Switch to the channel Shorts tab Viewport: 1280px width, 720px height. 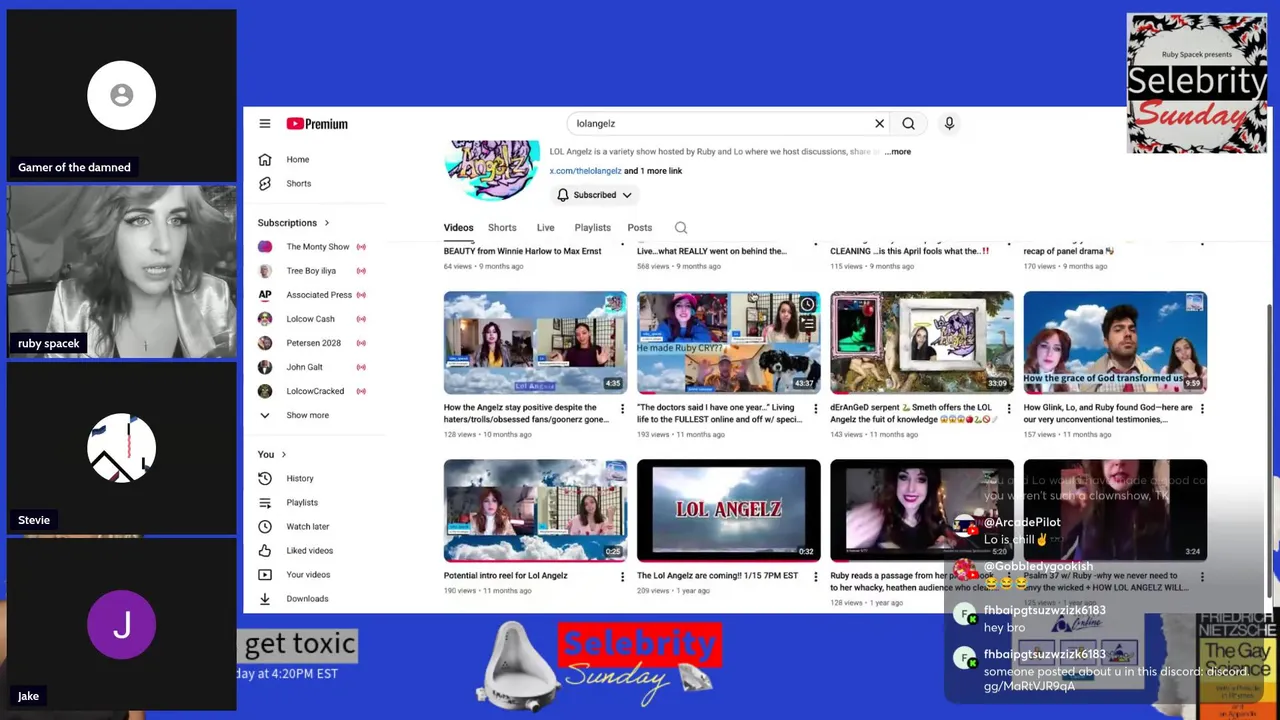502,228
